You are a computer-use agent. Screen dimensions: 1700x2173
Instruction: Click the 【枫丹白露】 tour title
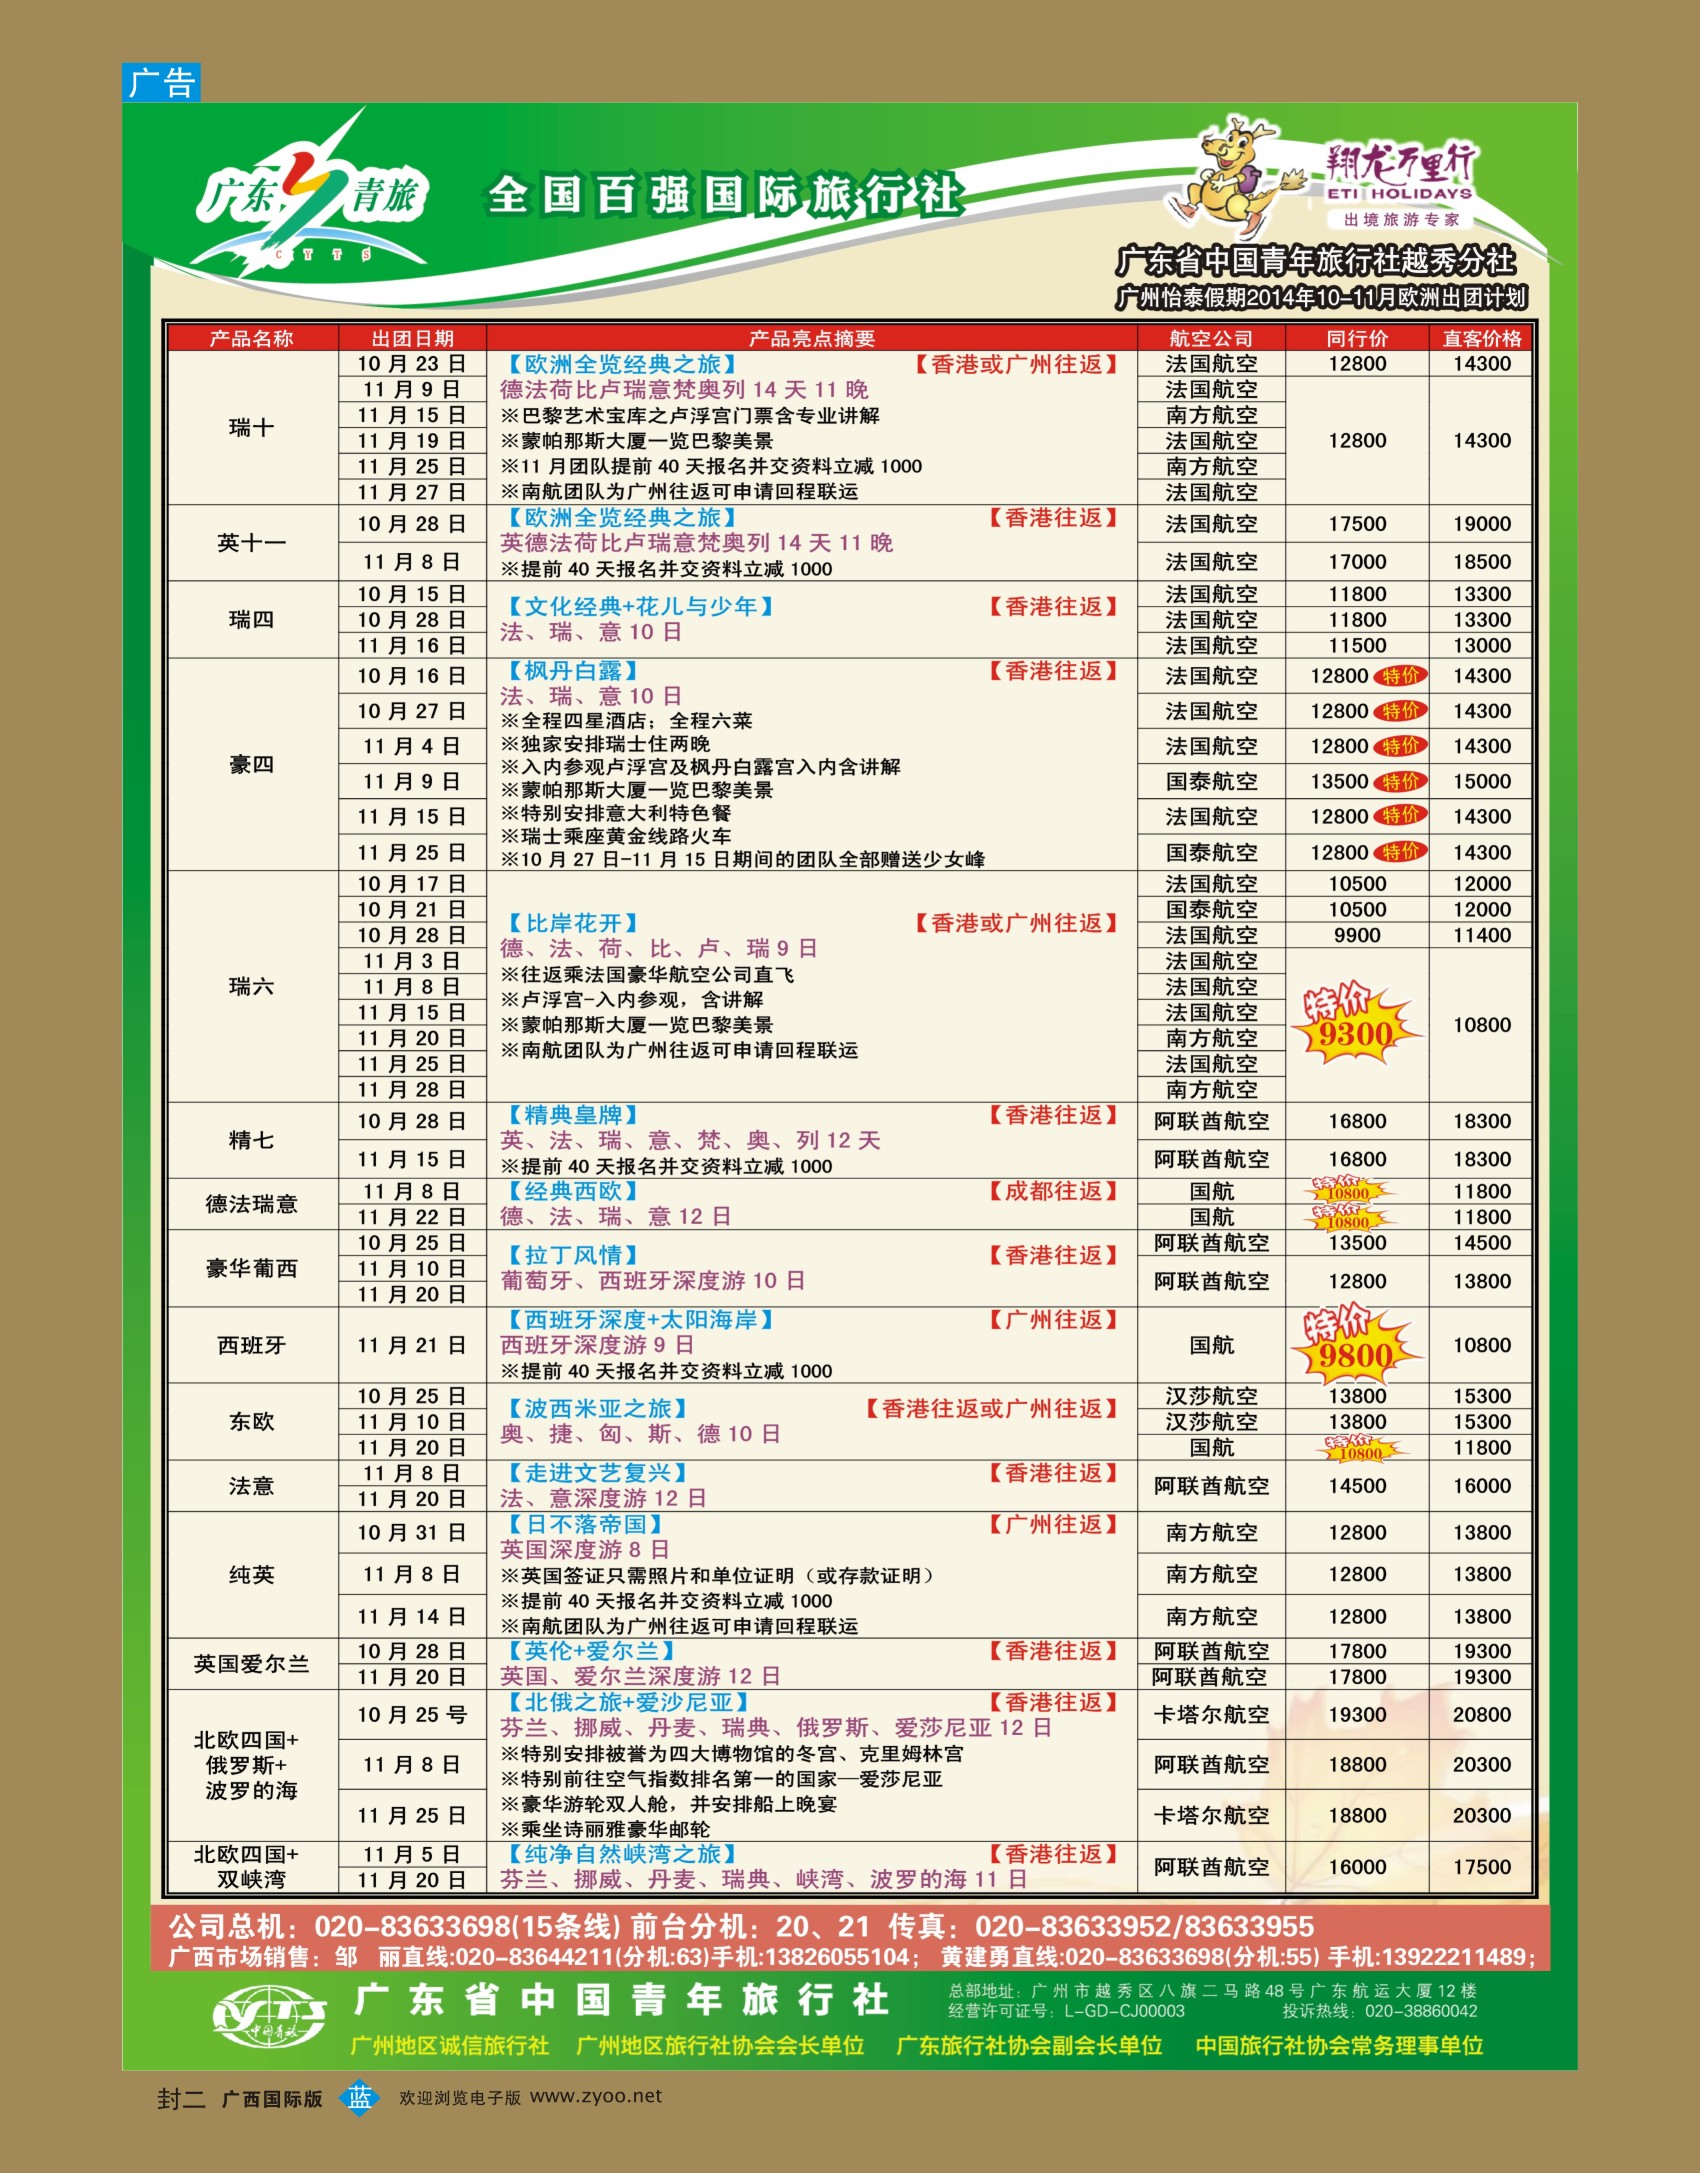tap(573, 671)
